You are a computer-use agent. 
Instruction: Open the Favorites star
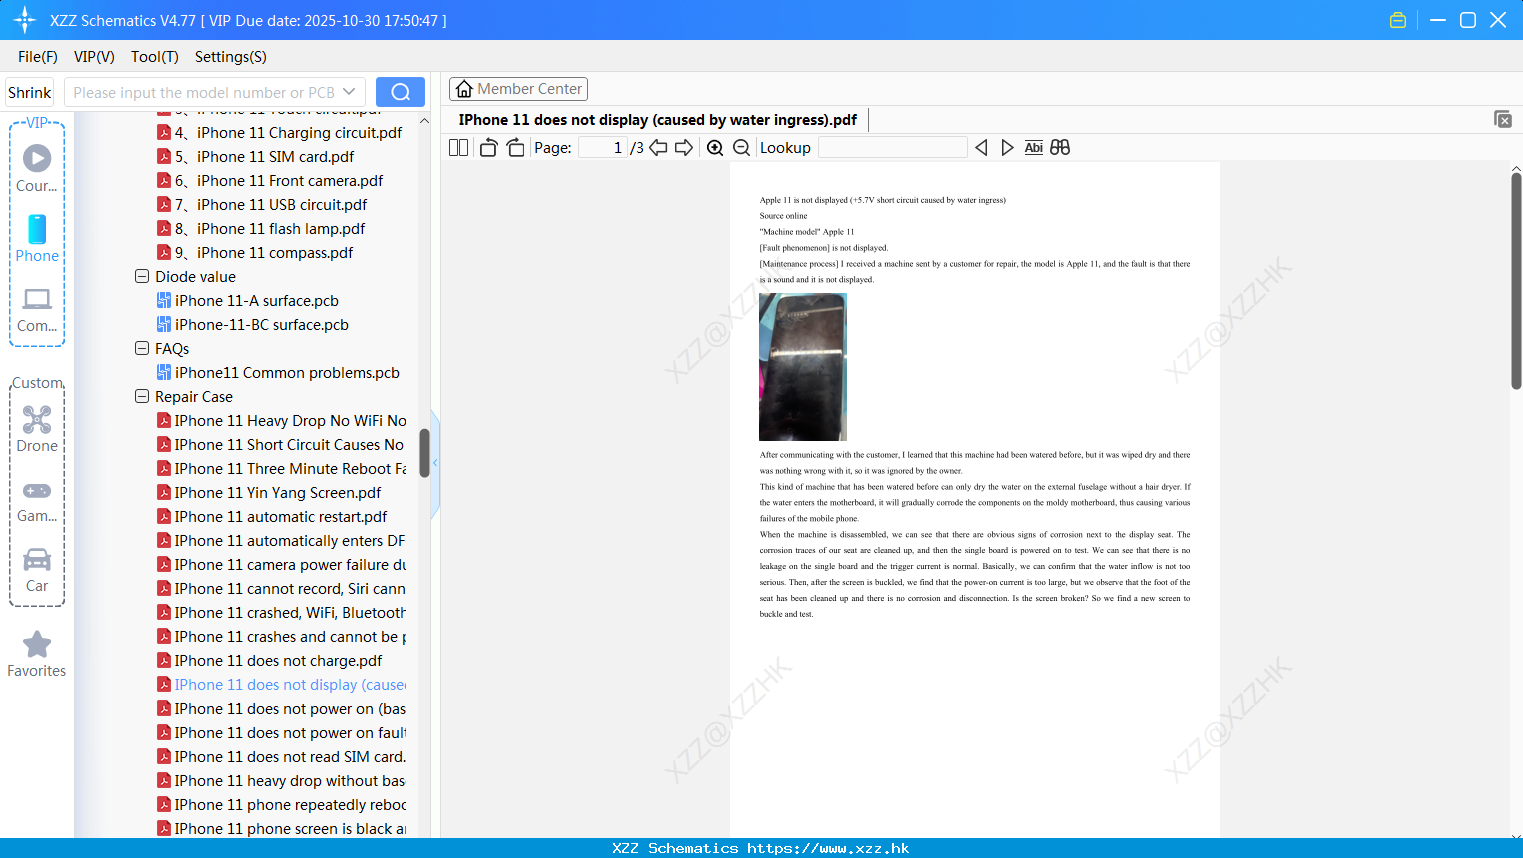[37, 655]
